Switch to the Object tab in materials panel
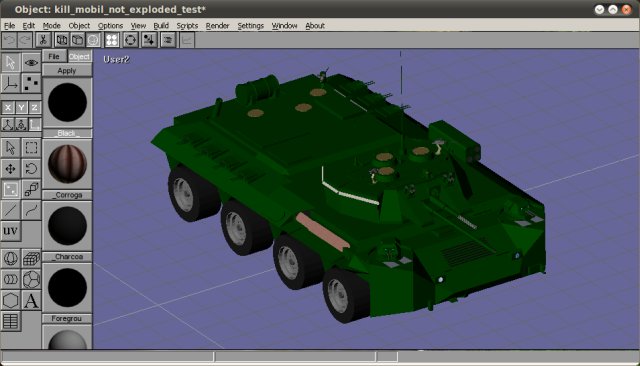The height and width of the screenshot is (366, 640). (80, 57)
